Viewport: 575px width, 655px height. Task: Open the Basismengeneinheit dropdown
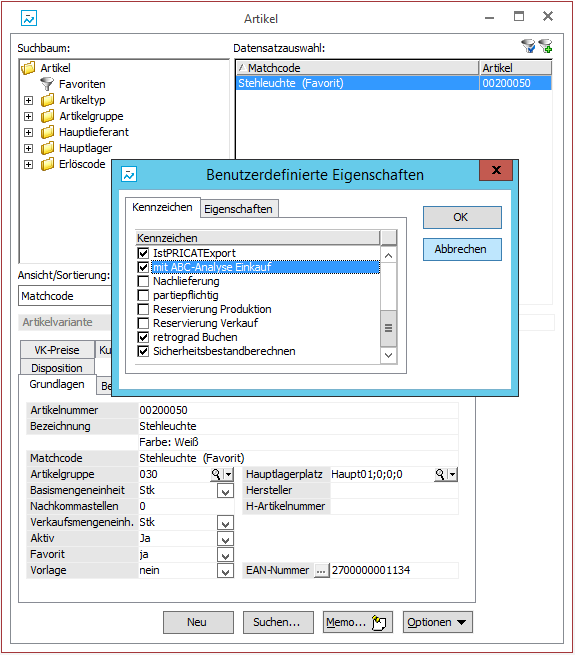(x=225, y=491)
